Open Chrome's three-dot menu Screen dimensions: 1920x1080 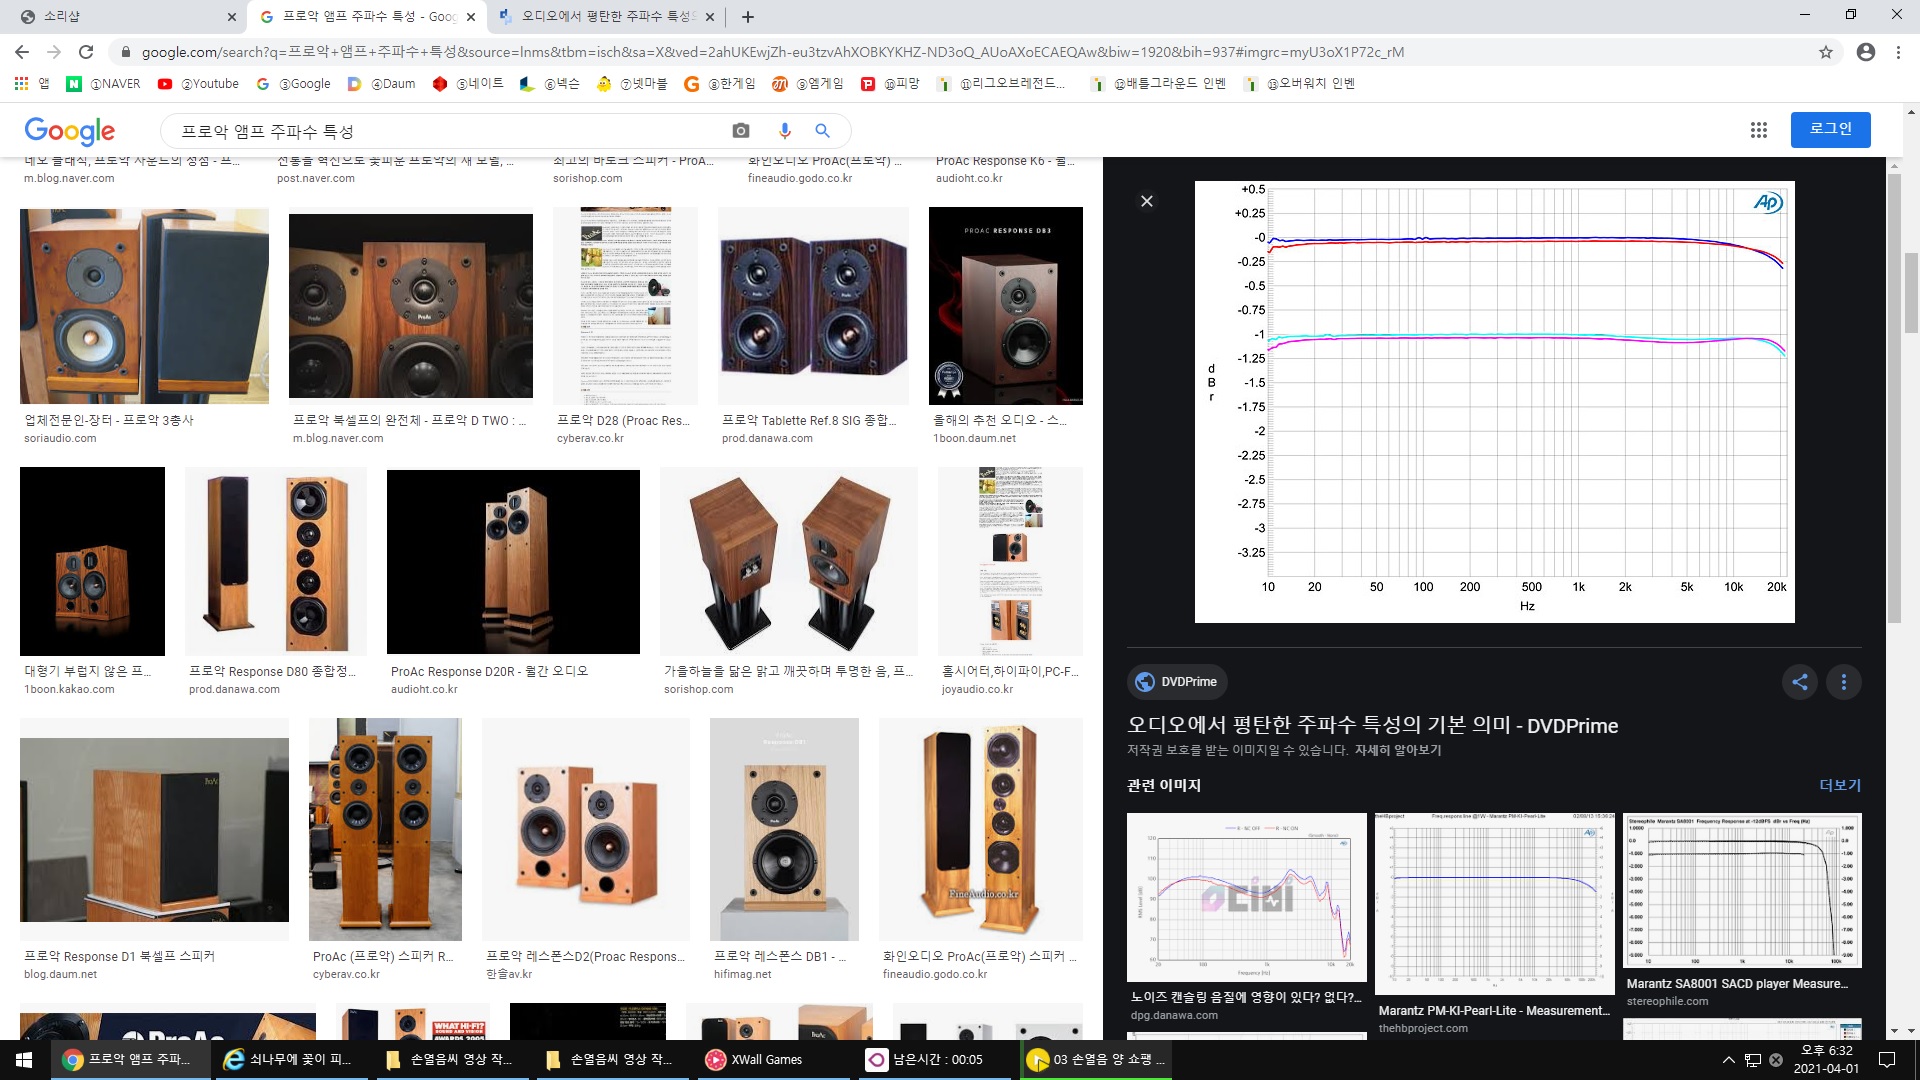click(1898, 52)
